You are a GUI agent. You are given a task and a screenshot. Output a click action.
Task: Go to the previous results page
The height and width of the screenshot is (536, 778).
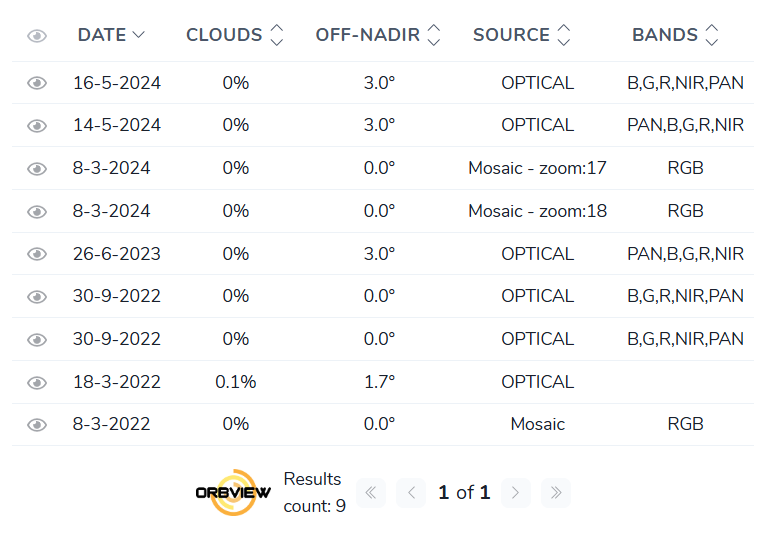411,493
